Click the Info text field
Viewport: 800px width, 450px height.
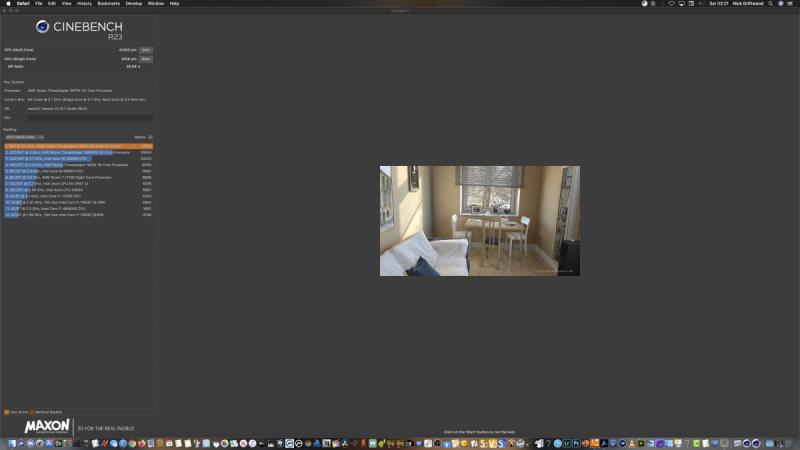tap(90, 118)
